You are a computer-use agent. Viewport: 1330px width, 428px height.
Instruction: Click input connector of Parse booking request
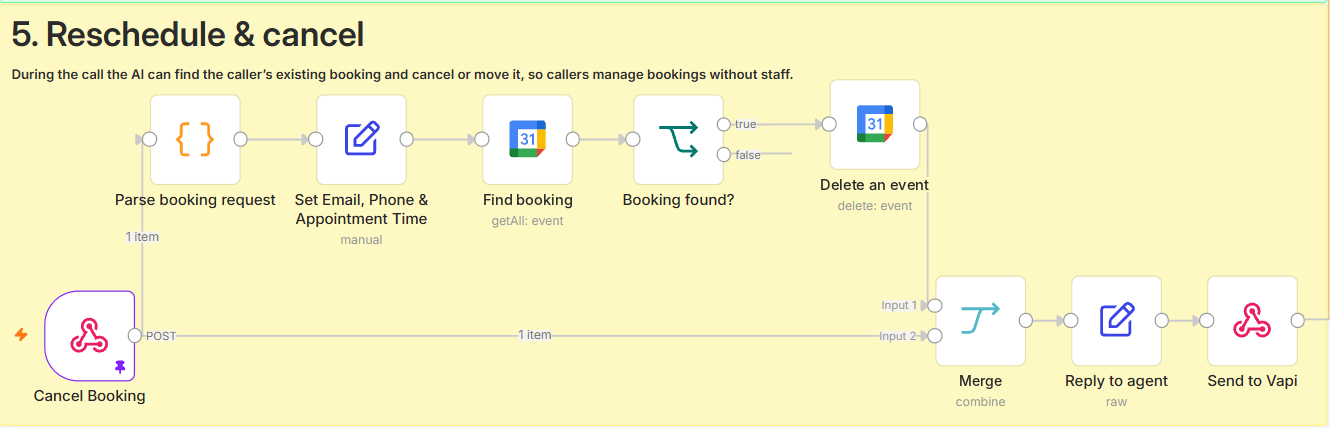pos(149,139)
